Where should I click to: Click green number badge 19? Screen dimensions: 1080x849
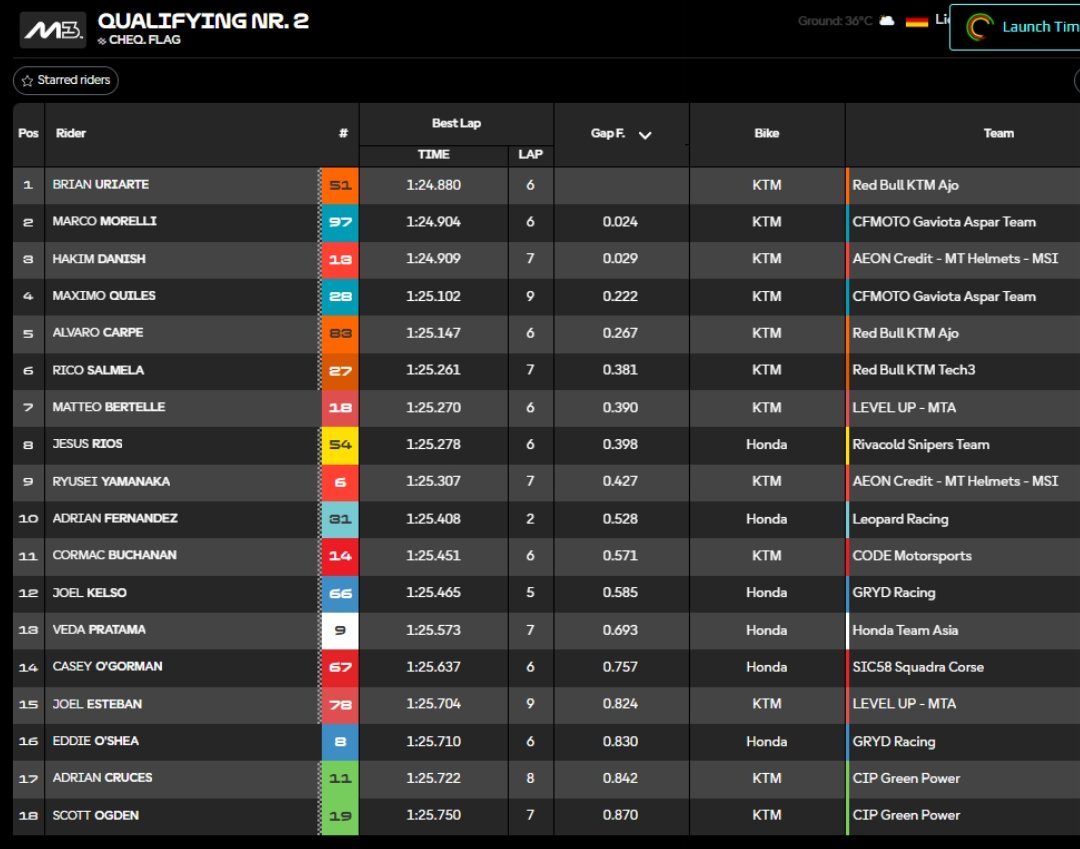340,816
